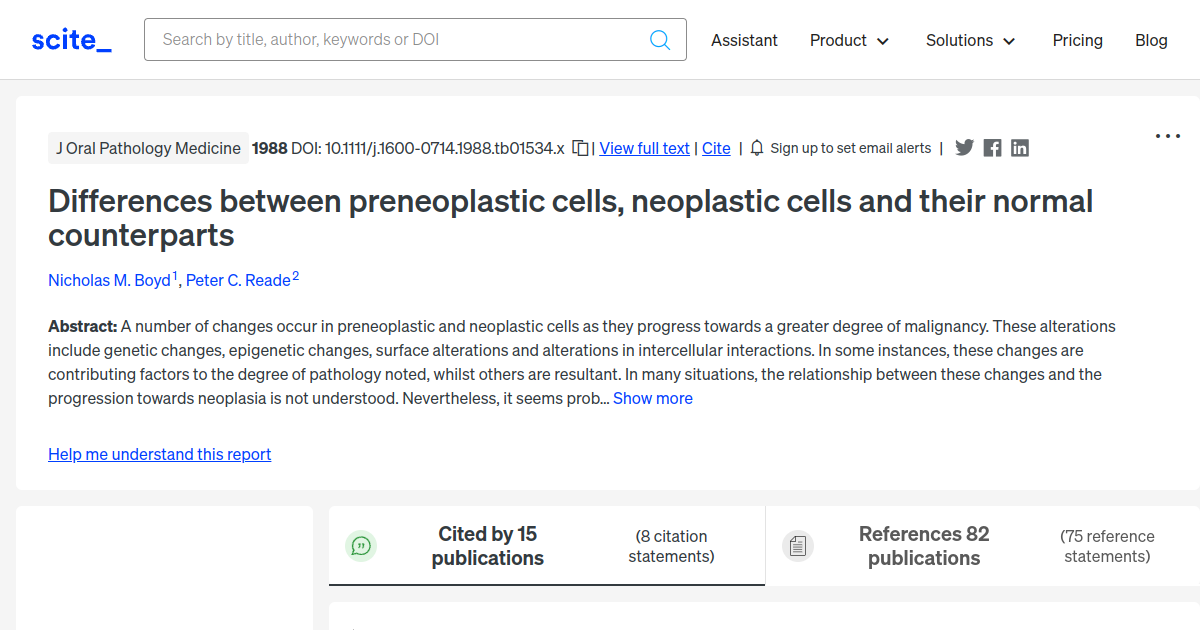Click the references document icon
The image size is (1200, 630).
pos(798,545)
